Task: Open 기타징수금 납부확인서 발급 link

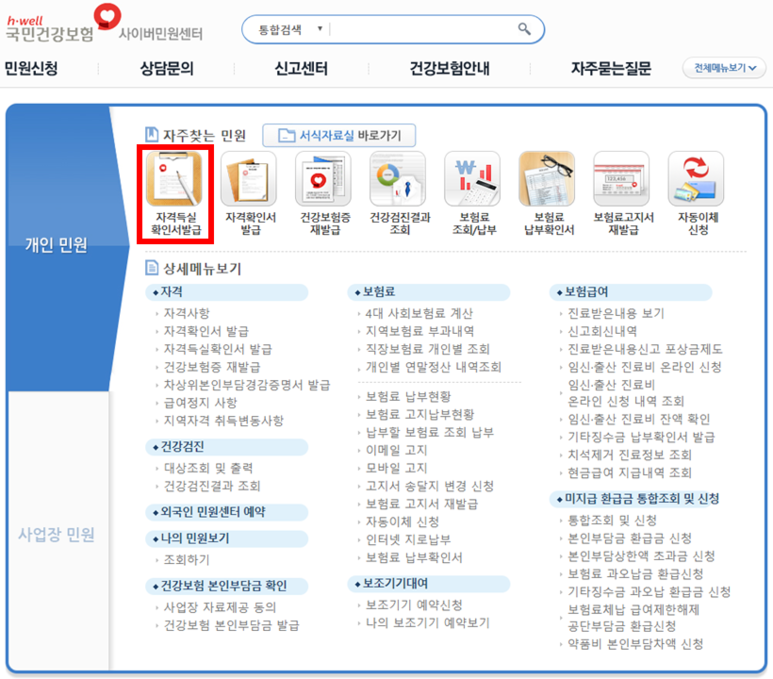Action: point(641,437)
